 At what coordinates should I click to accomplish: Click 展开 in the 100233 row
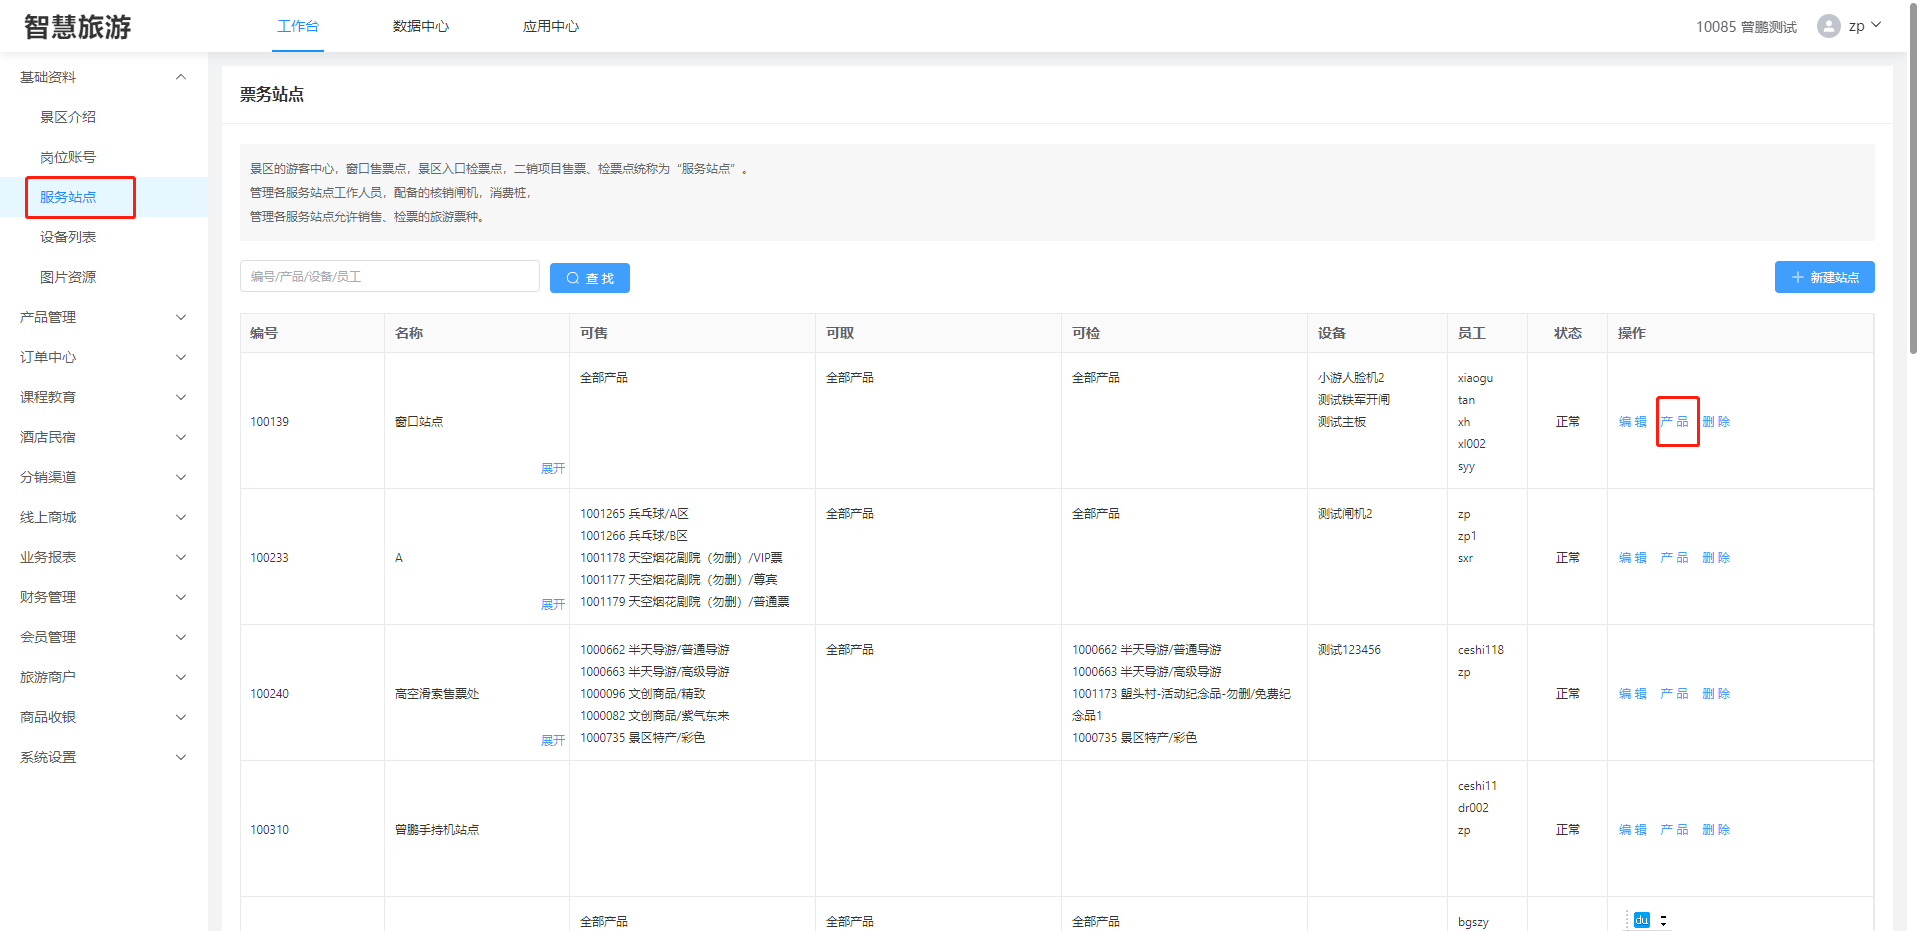point(553,605)
